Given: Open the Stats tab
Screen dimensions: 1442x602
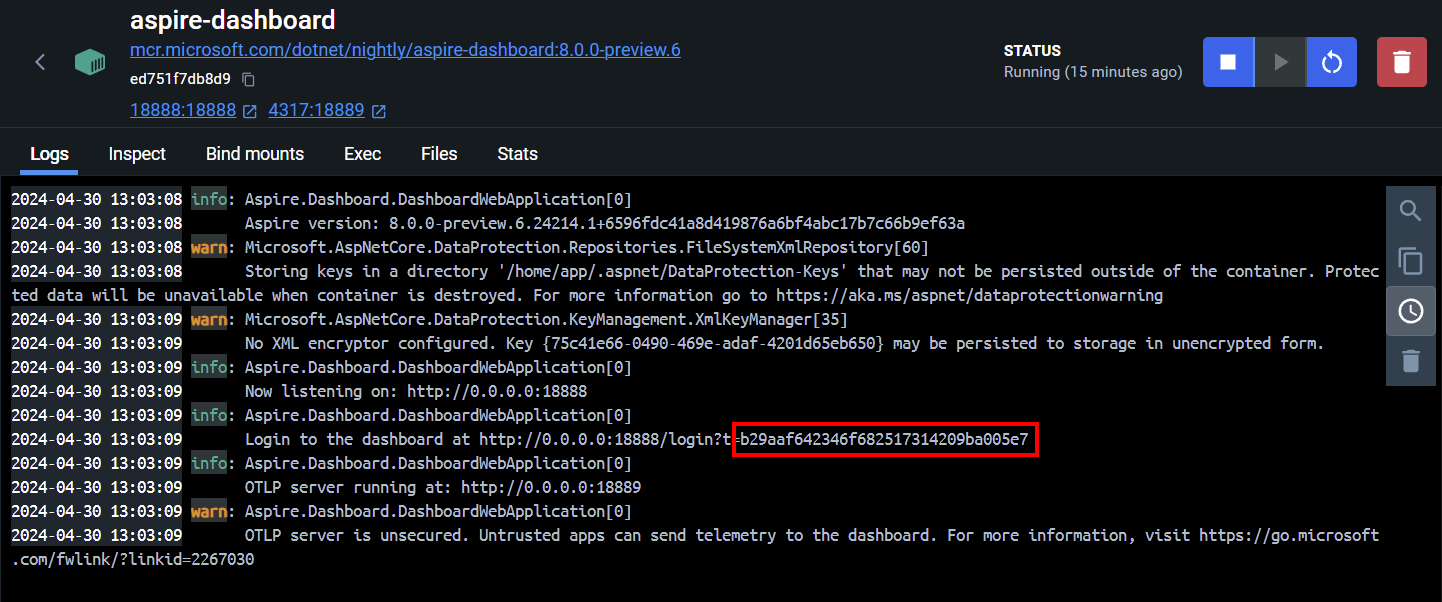Looking at the screenshot, I should coord(517,154).
